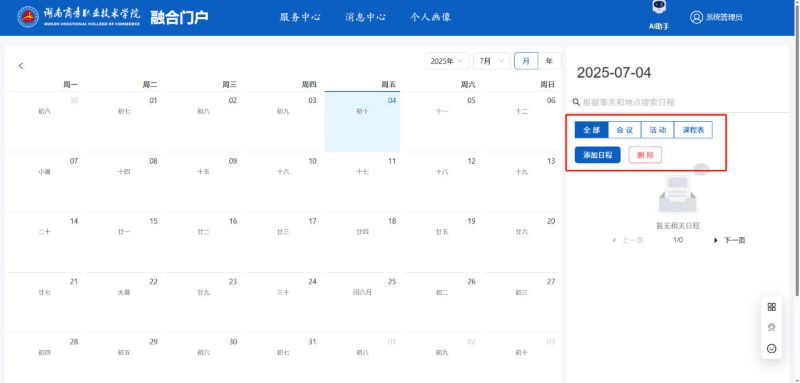The width and height of the screenshot is (800, 383).
Task: Open 消息中心 in the top navigation
Action: pos(365,17)
